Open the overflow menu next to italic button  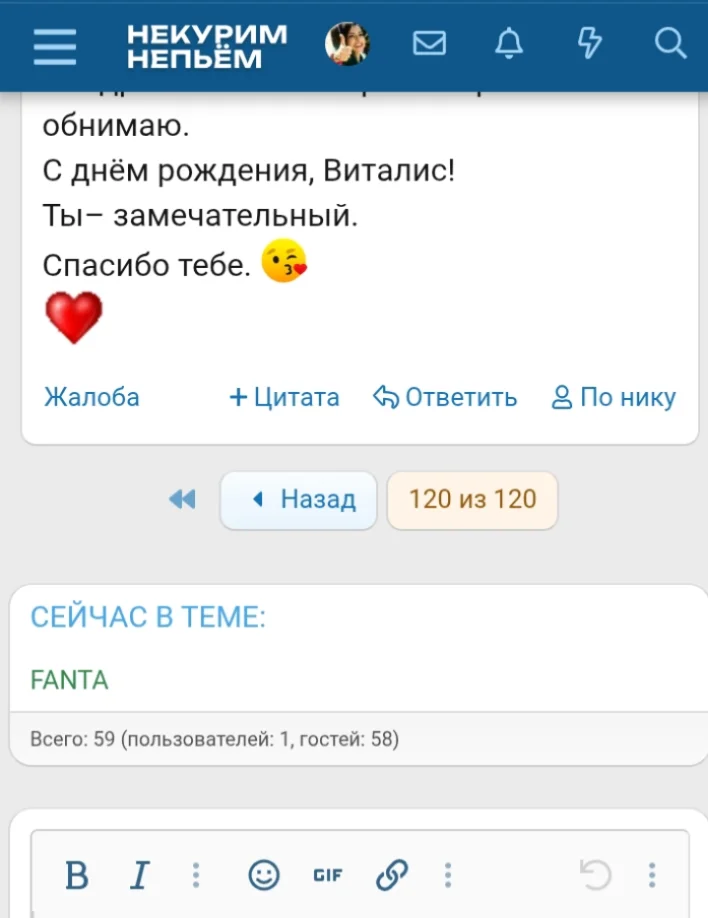click(197, 875)
